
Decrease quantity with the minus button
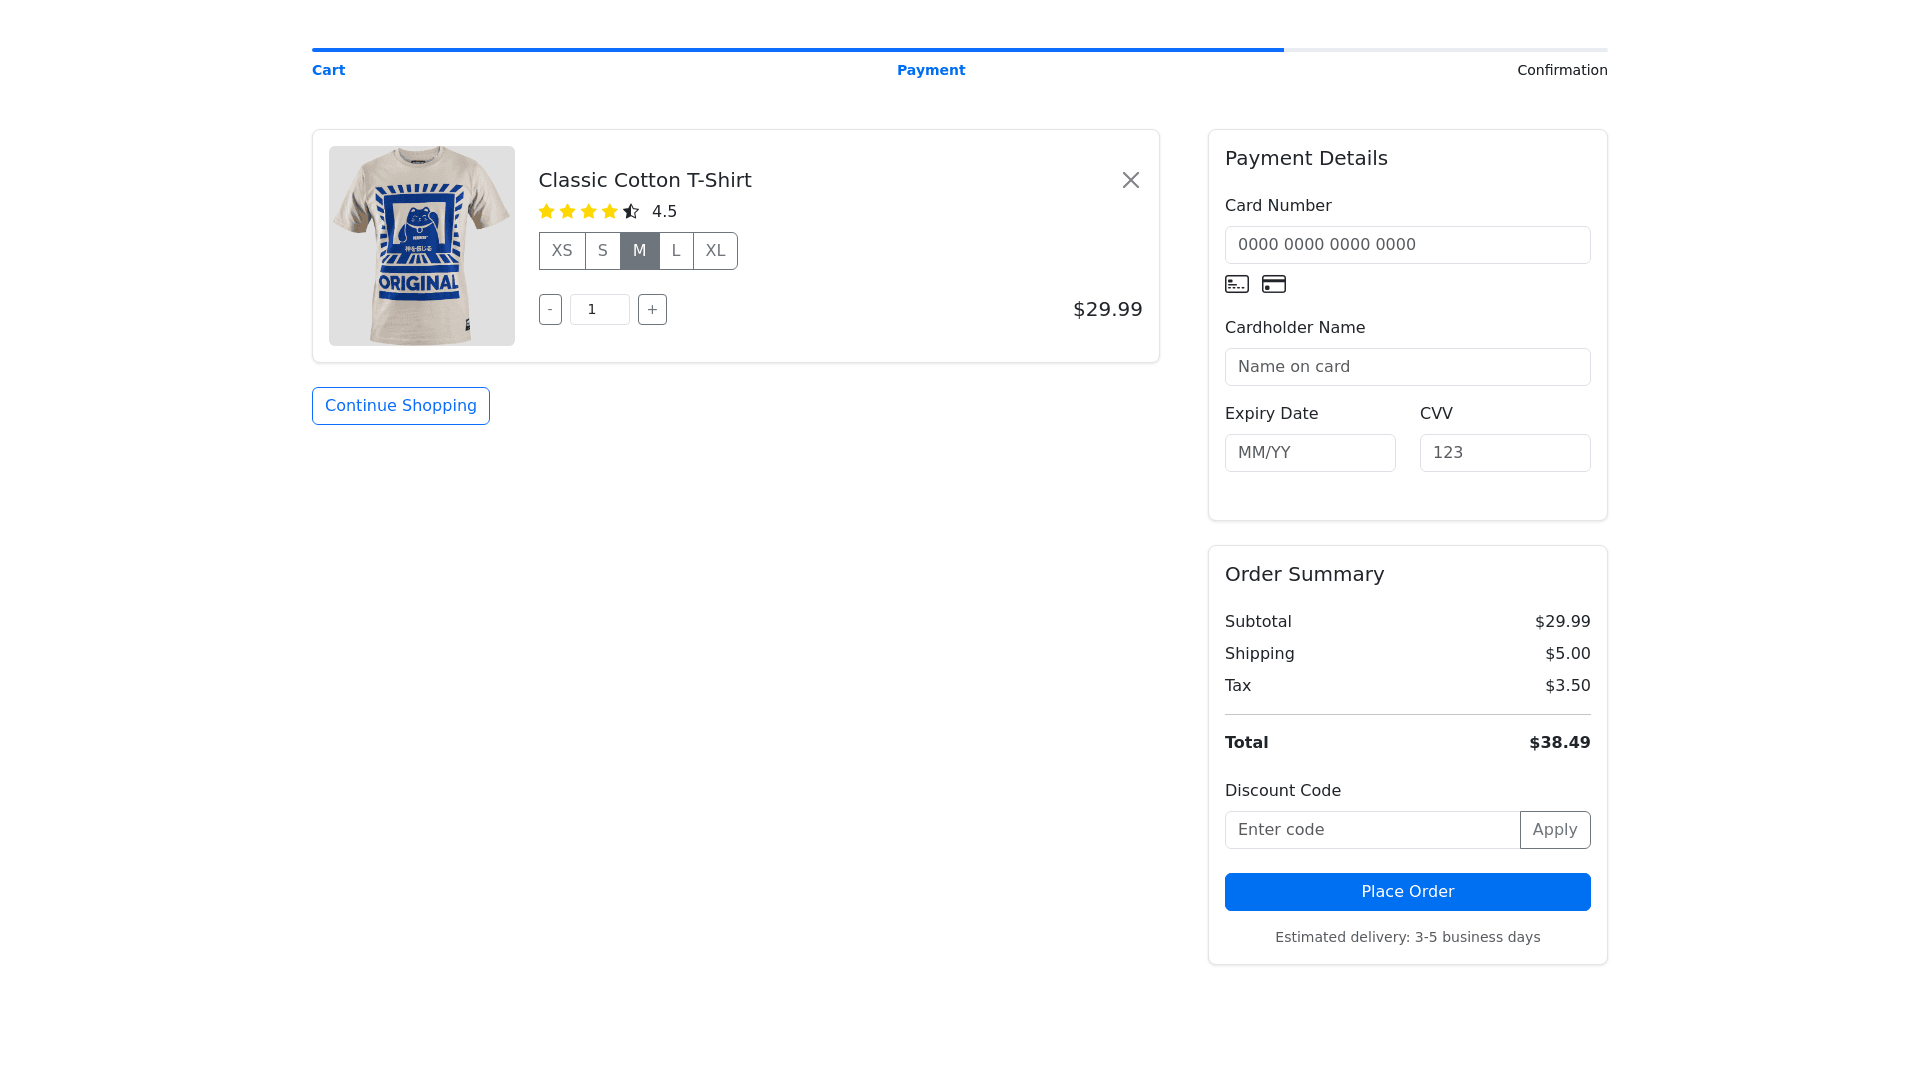click(x=550, y=310)
